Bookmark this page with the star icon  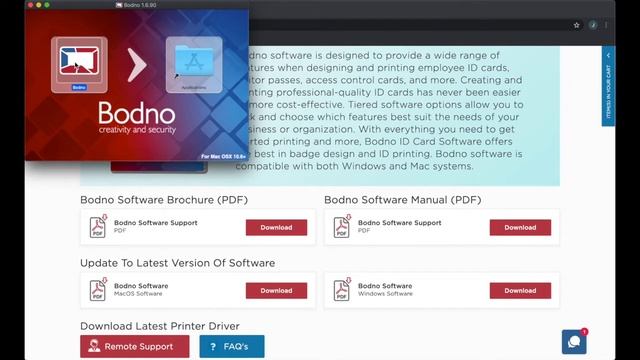point(576,25)
